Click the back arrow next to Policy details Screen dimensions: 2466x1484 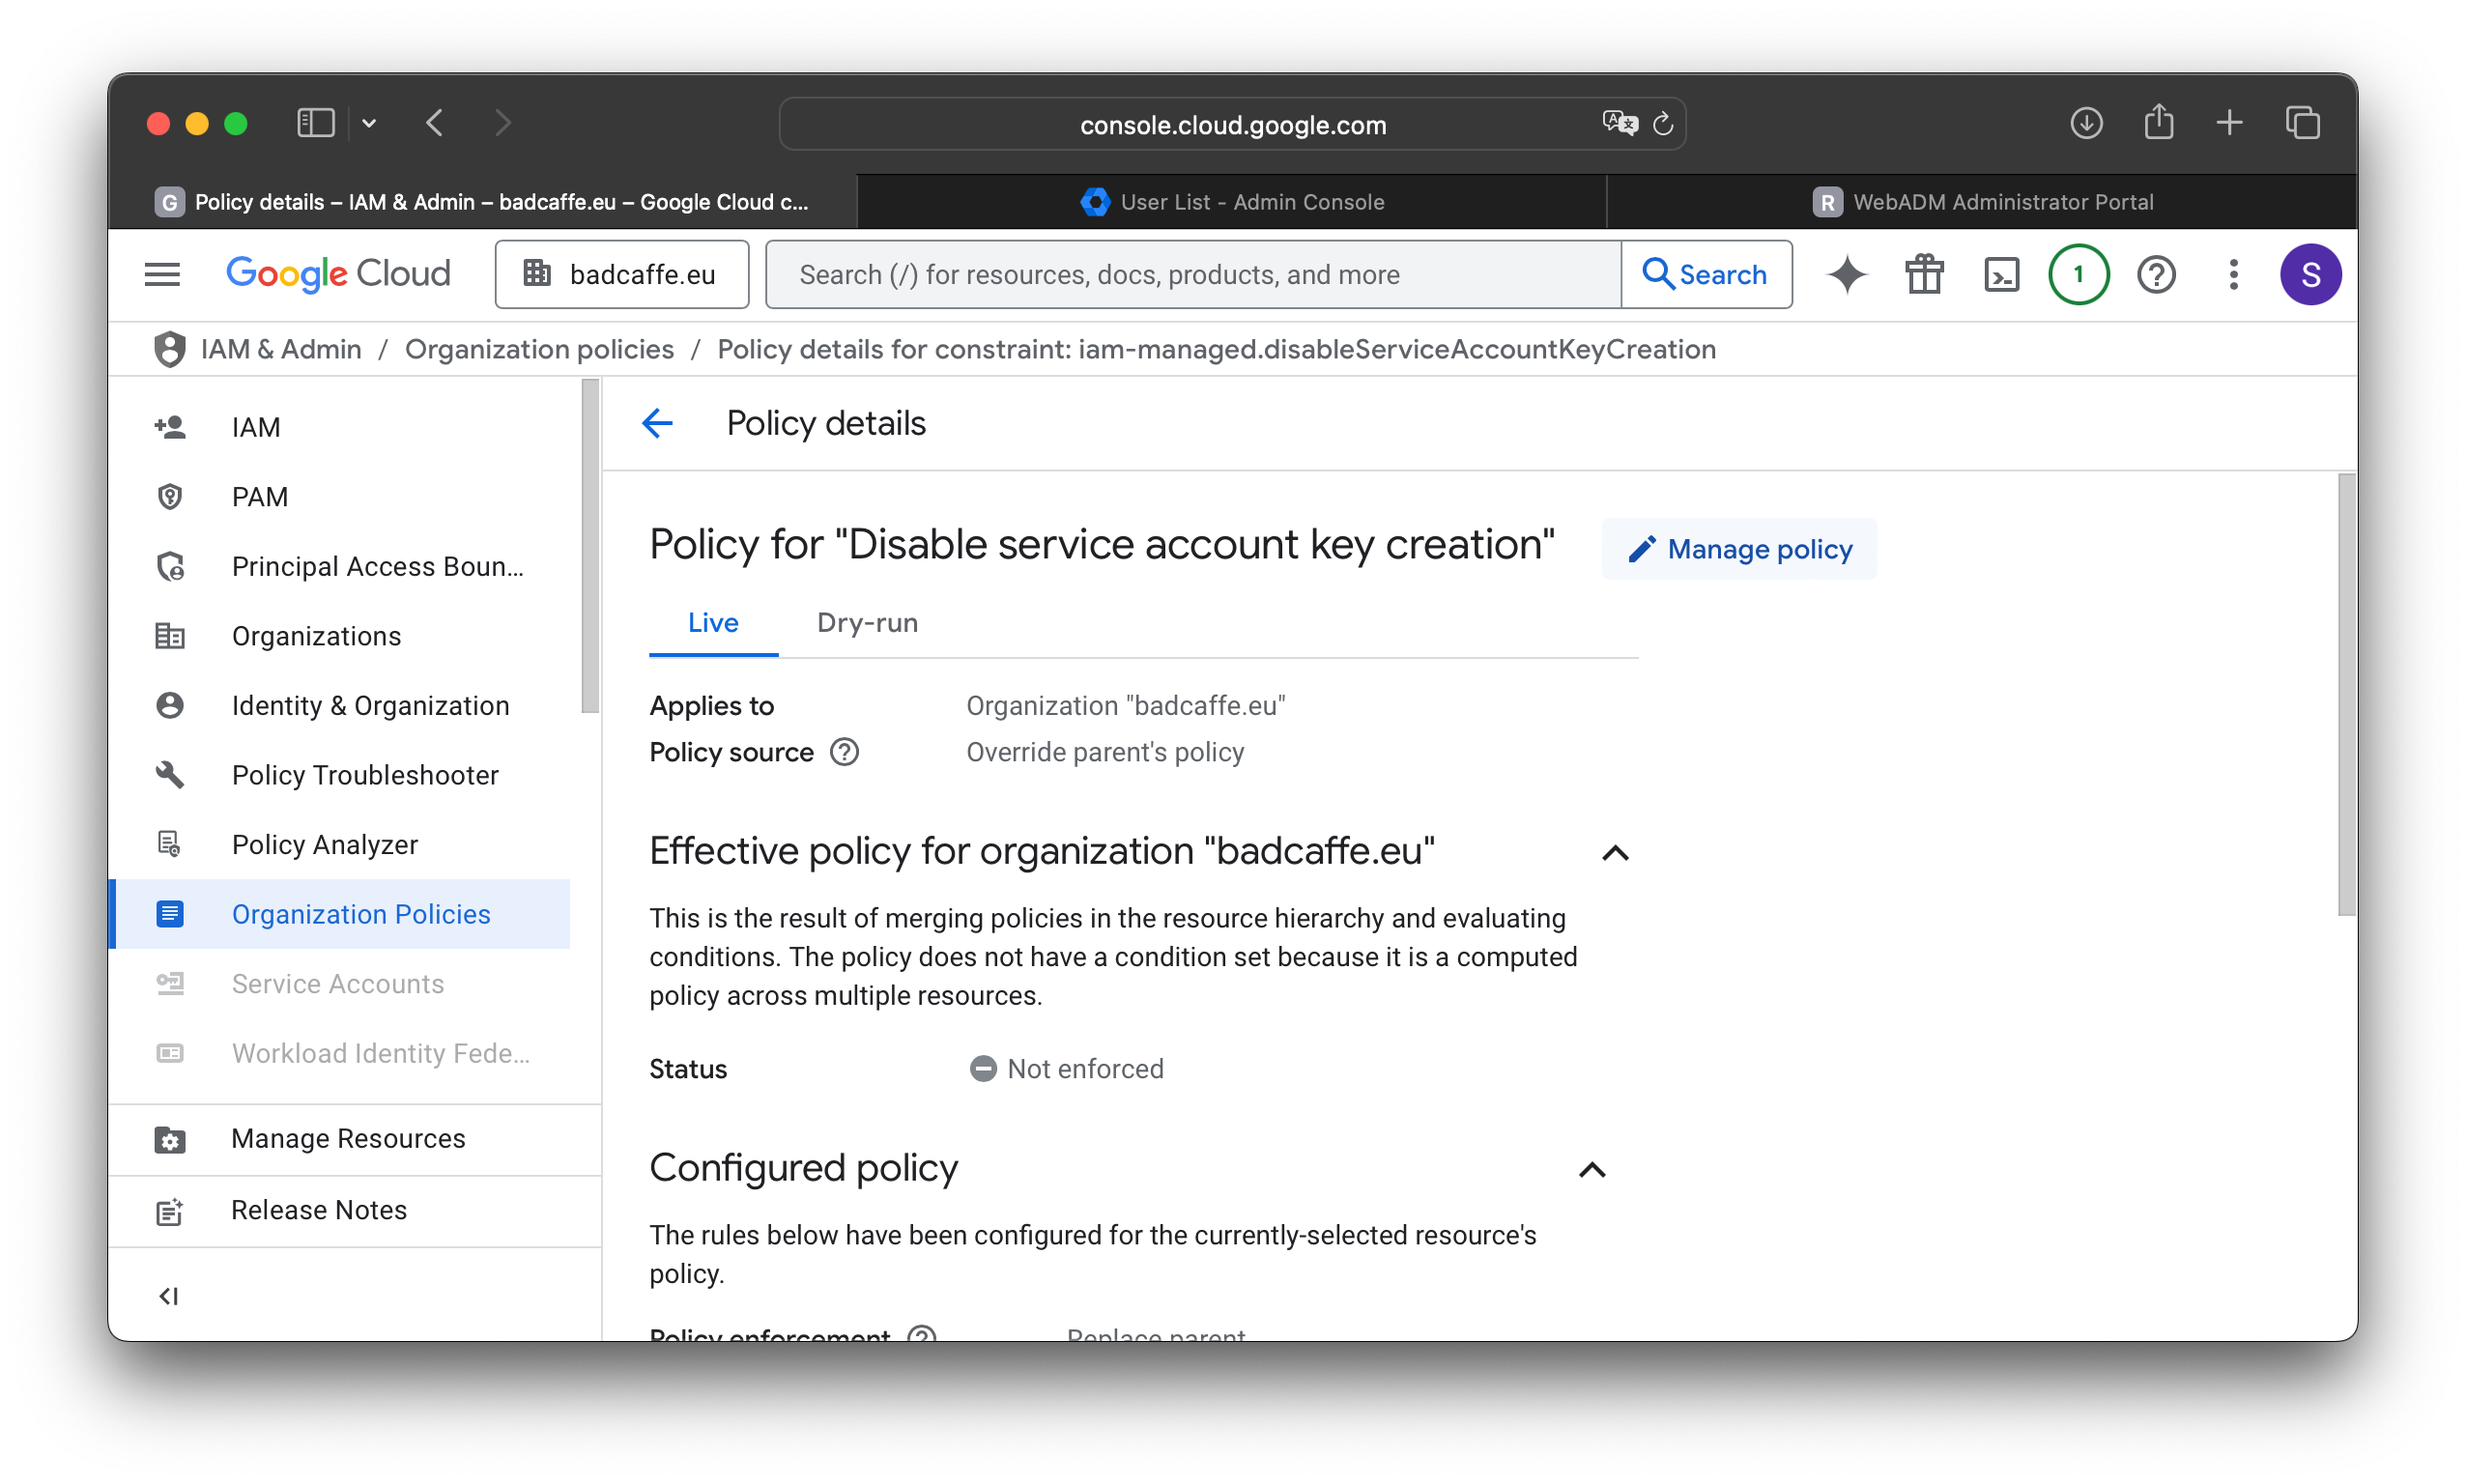657,423
